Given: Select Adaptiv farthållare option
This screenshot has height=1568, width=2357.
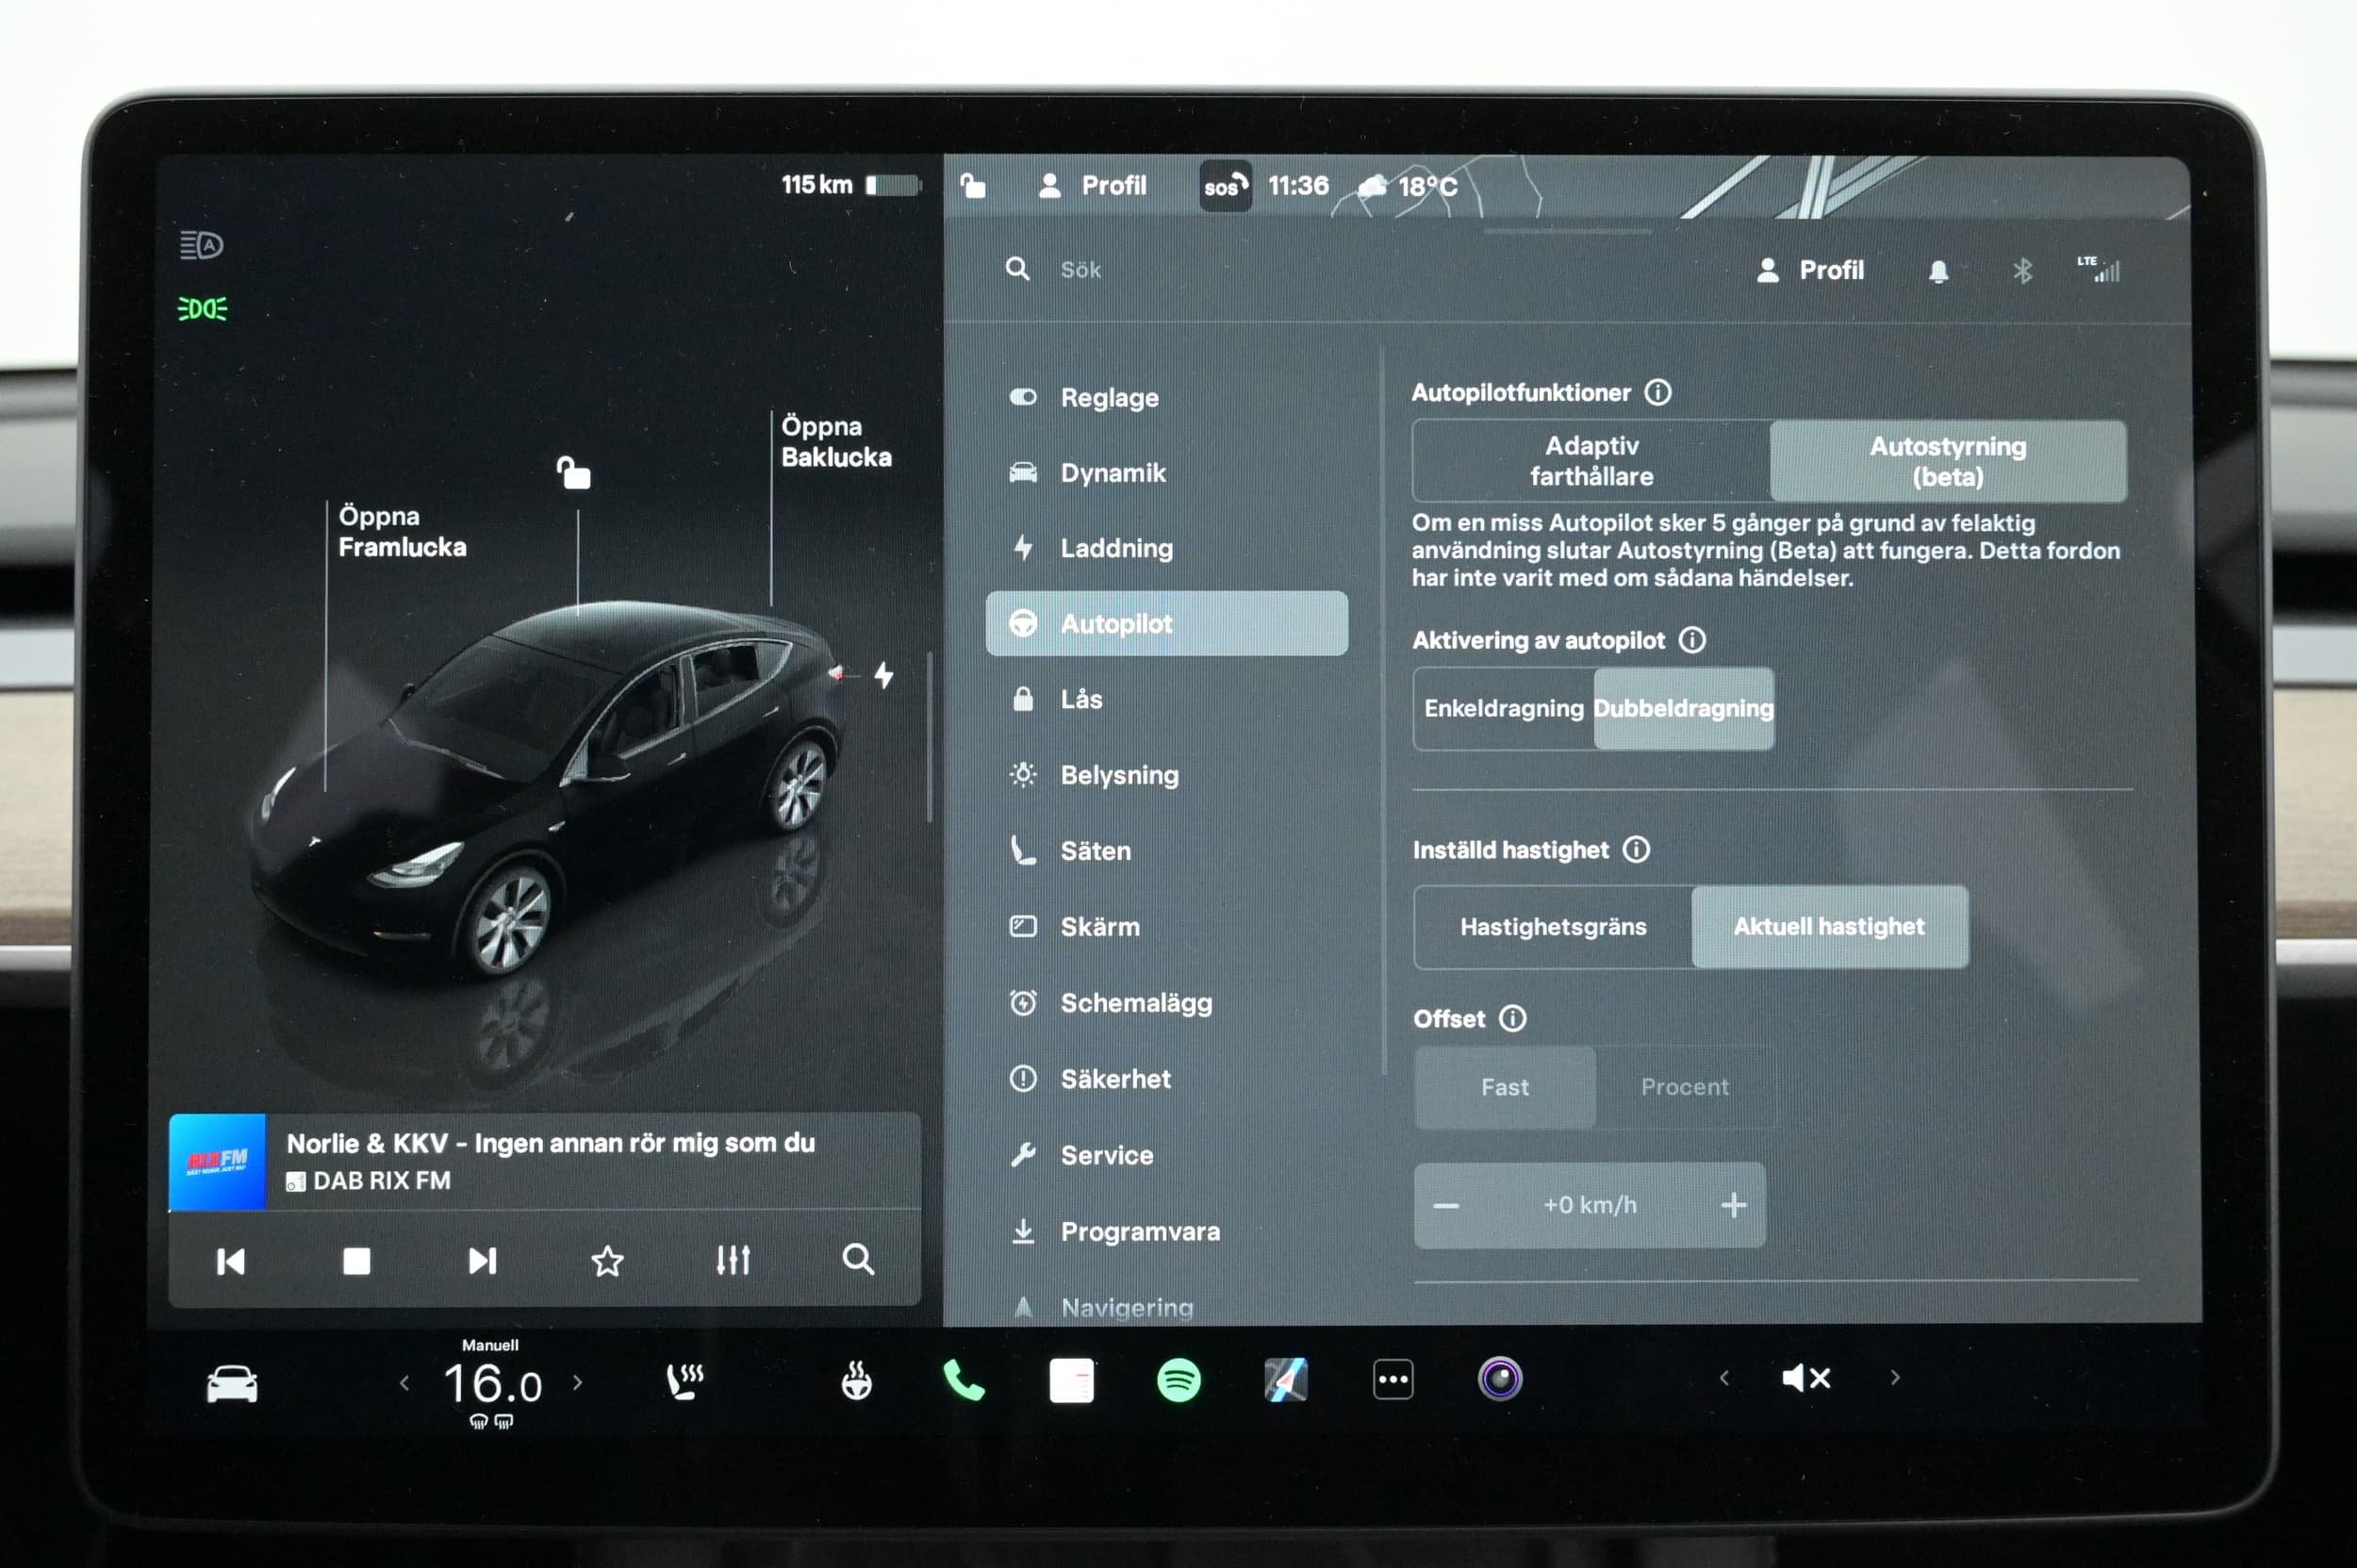Looking at the screenshot, I should tap(1591, 461).
